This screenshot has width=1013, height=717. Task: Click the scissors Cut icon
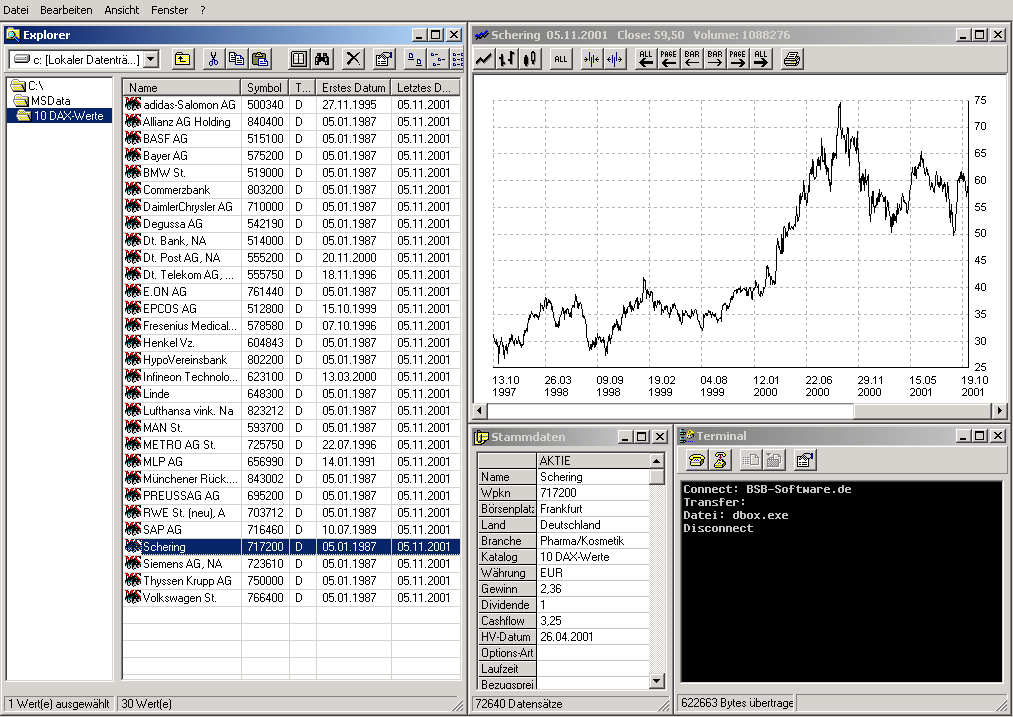[213, 59]
